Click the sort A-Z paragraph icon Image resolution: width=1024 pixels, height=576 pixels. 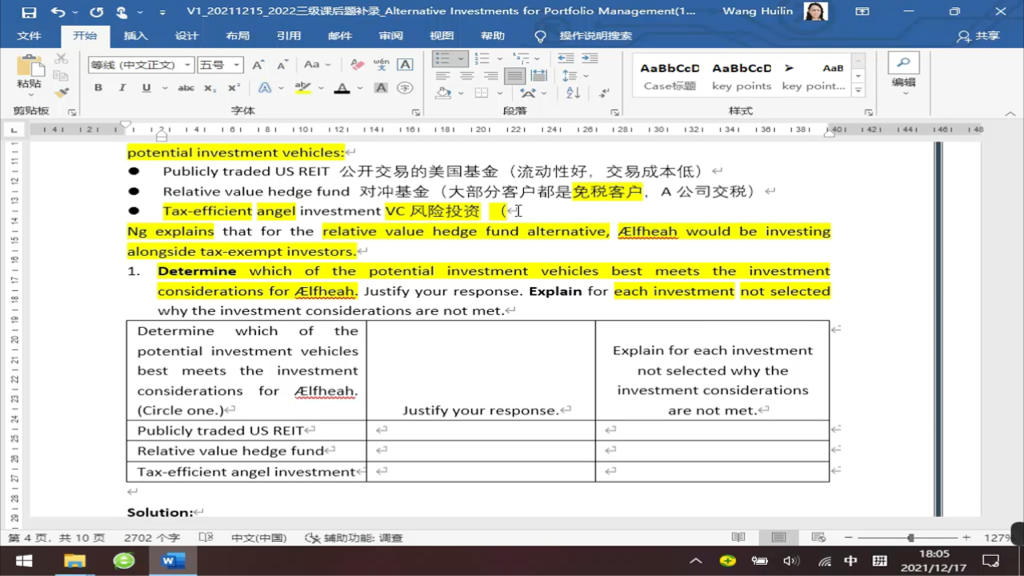coord(573,92)
